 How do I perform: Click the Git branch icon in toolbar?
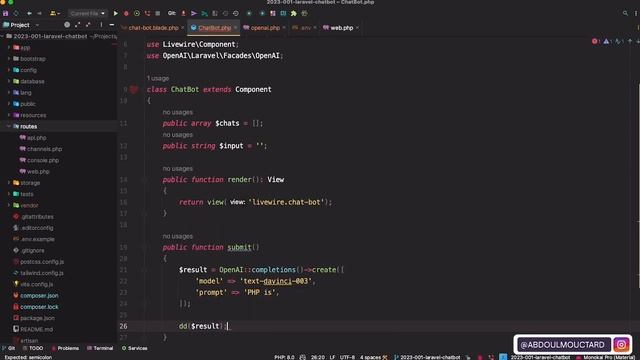point(204,13)
